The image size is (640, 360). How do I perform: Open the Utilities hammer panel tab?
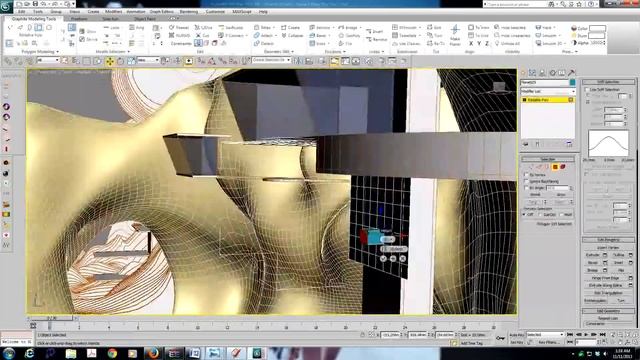(x=571, y=73)
